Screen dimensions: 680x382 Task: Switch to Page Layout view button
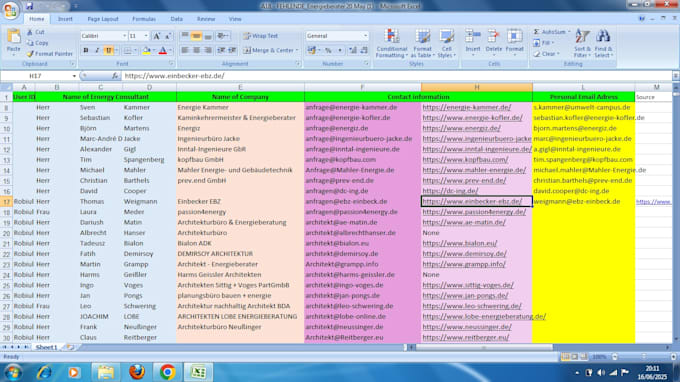tap(575, 357)
